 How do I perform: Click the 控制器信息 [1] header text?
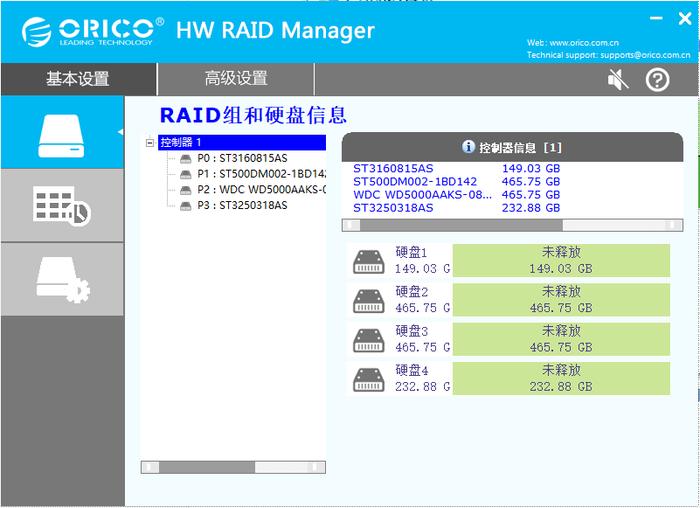point(520,148)
